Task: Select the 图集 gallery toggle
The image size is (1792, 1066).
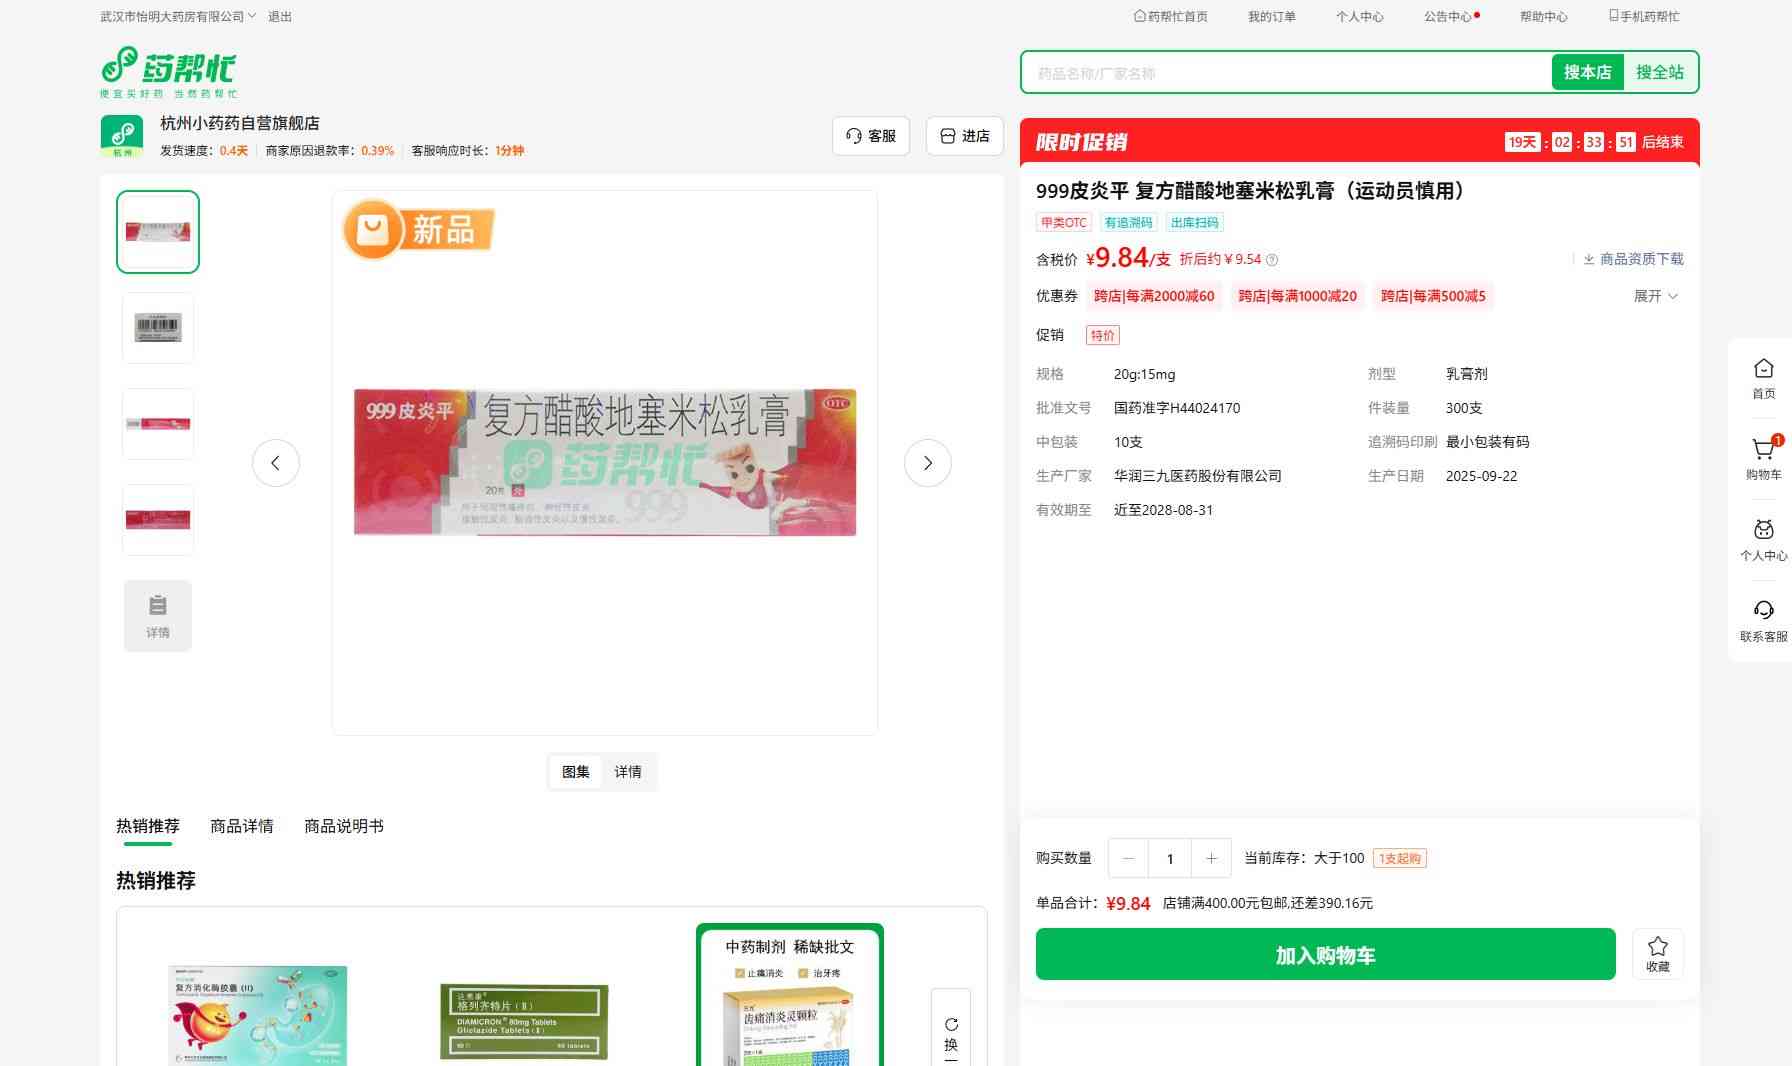Action: [576, 772]
